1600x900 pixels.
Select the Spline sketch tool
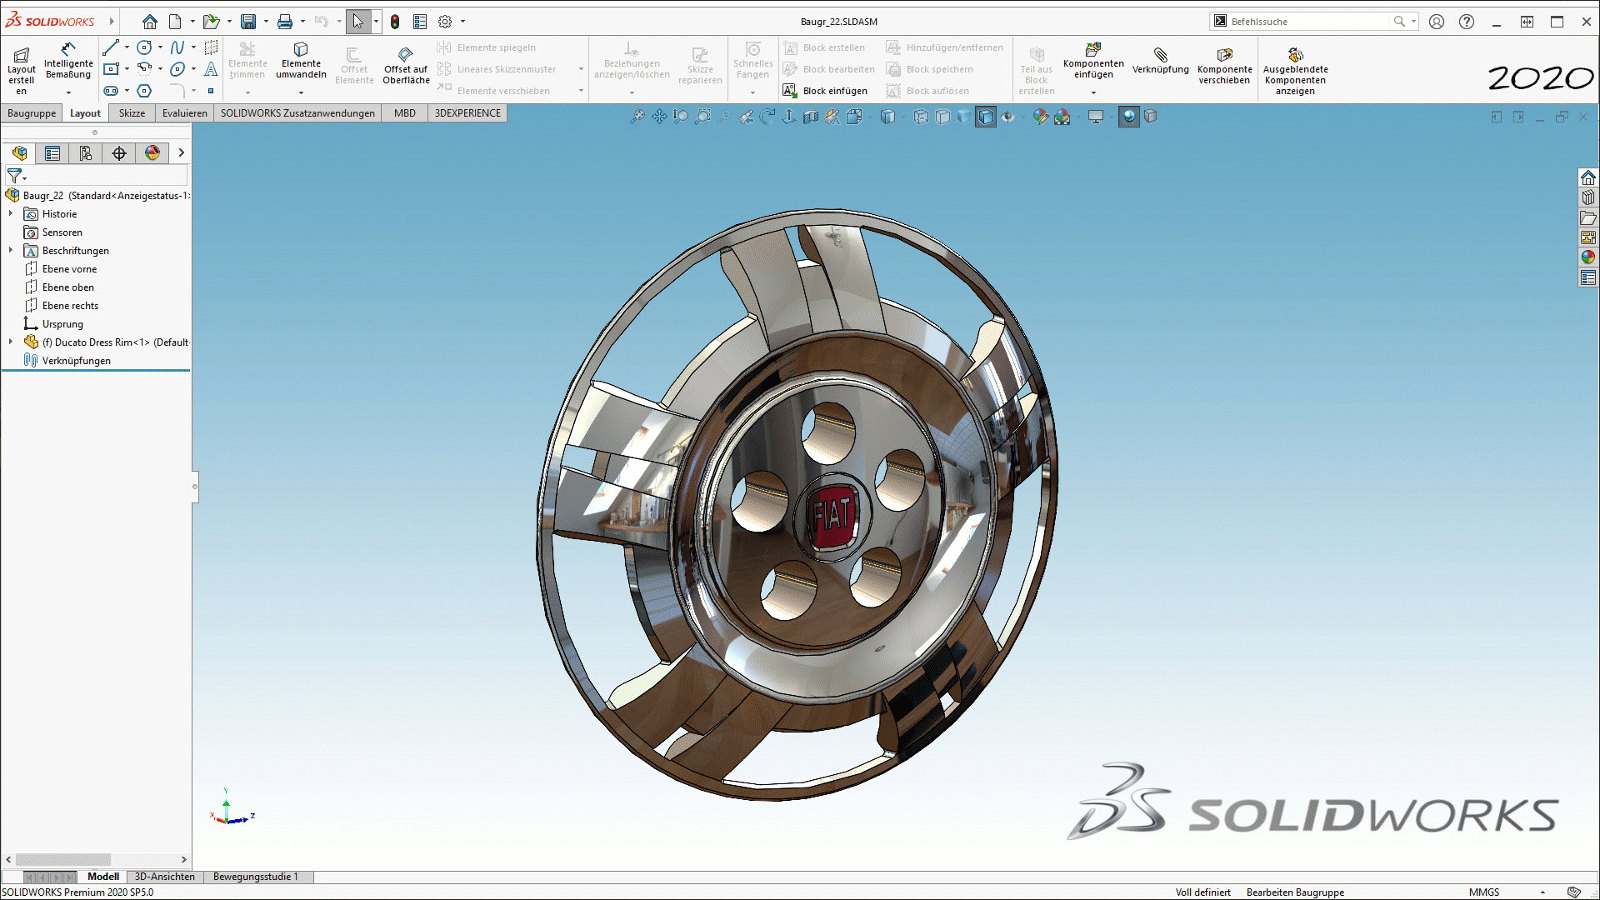point(177,47)
